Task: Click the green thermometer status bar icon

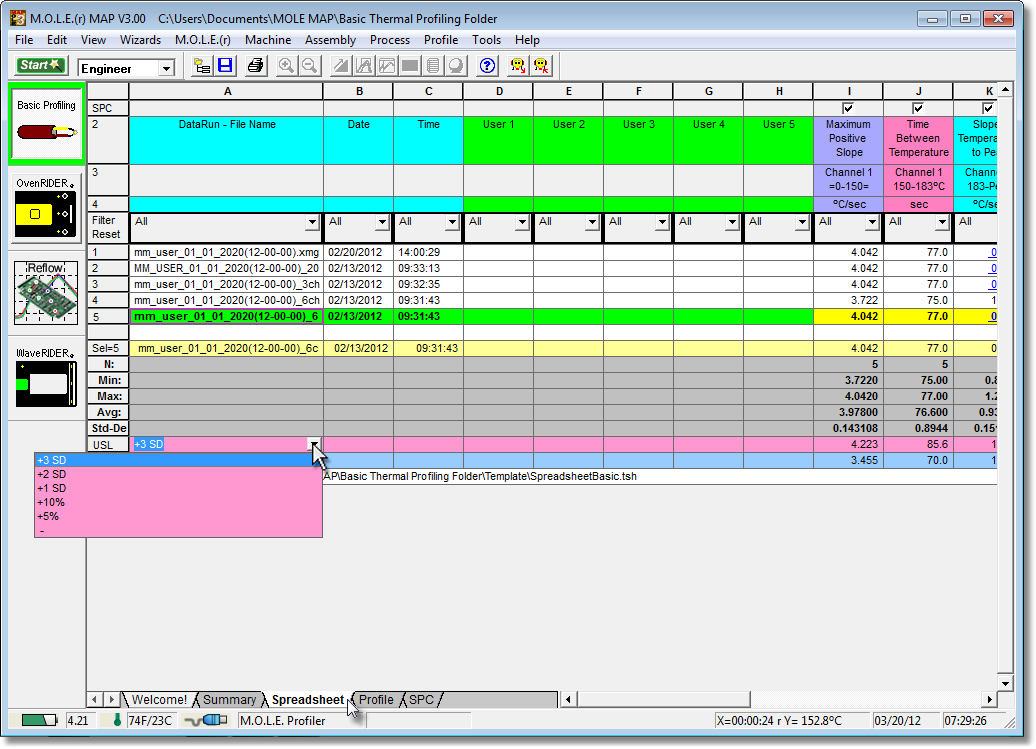Action: coord(117,720)
